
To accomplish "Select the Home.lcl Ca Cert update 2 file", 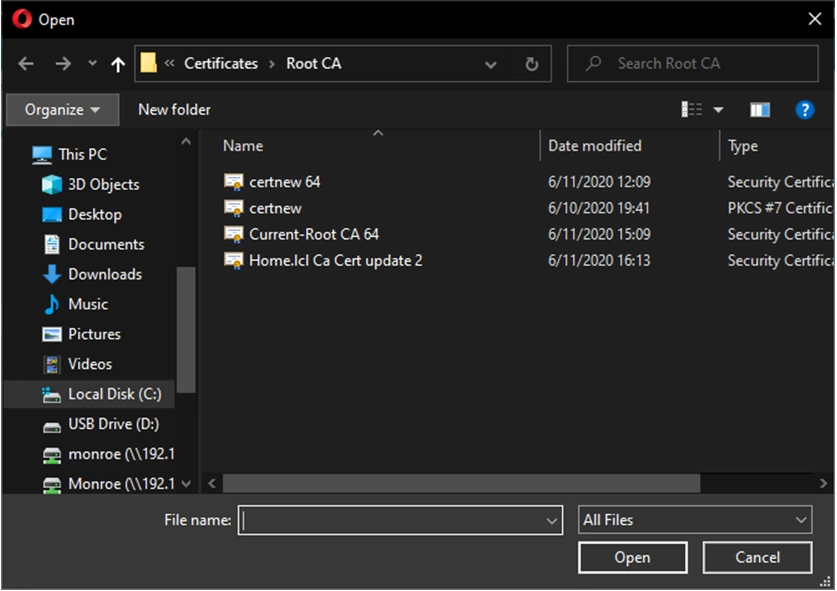I will [335, 260].
